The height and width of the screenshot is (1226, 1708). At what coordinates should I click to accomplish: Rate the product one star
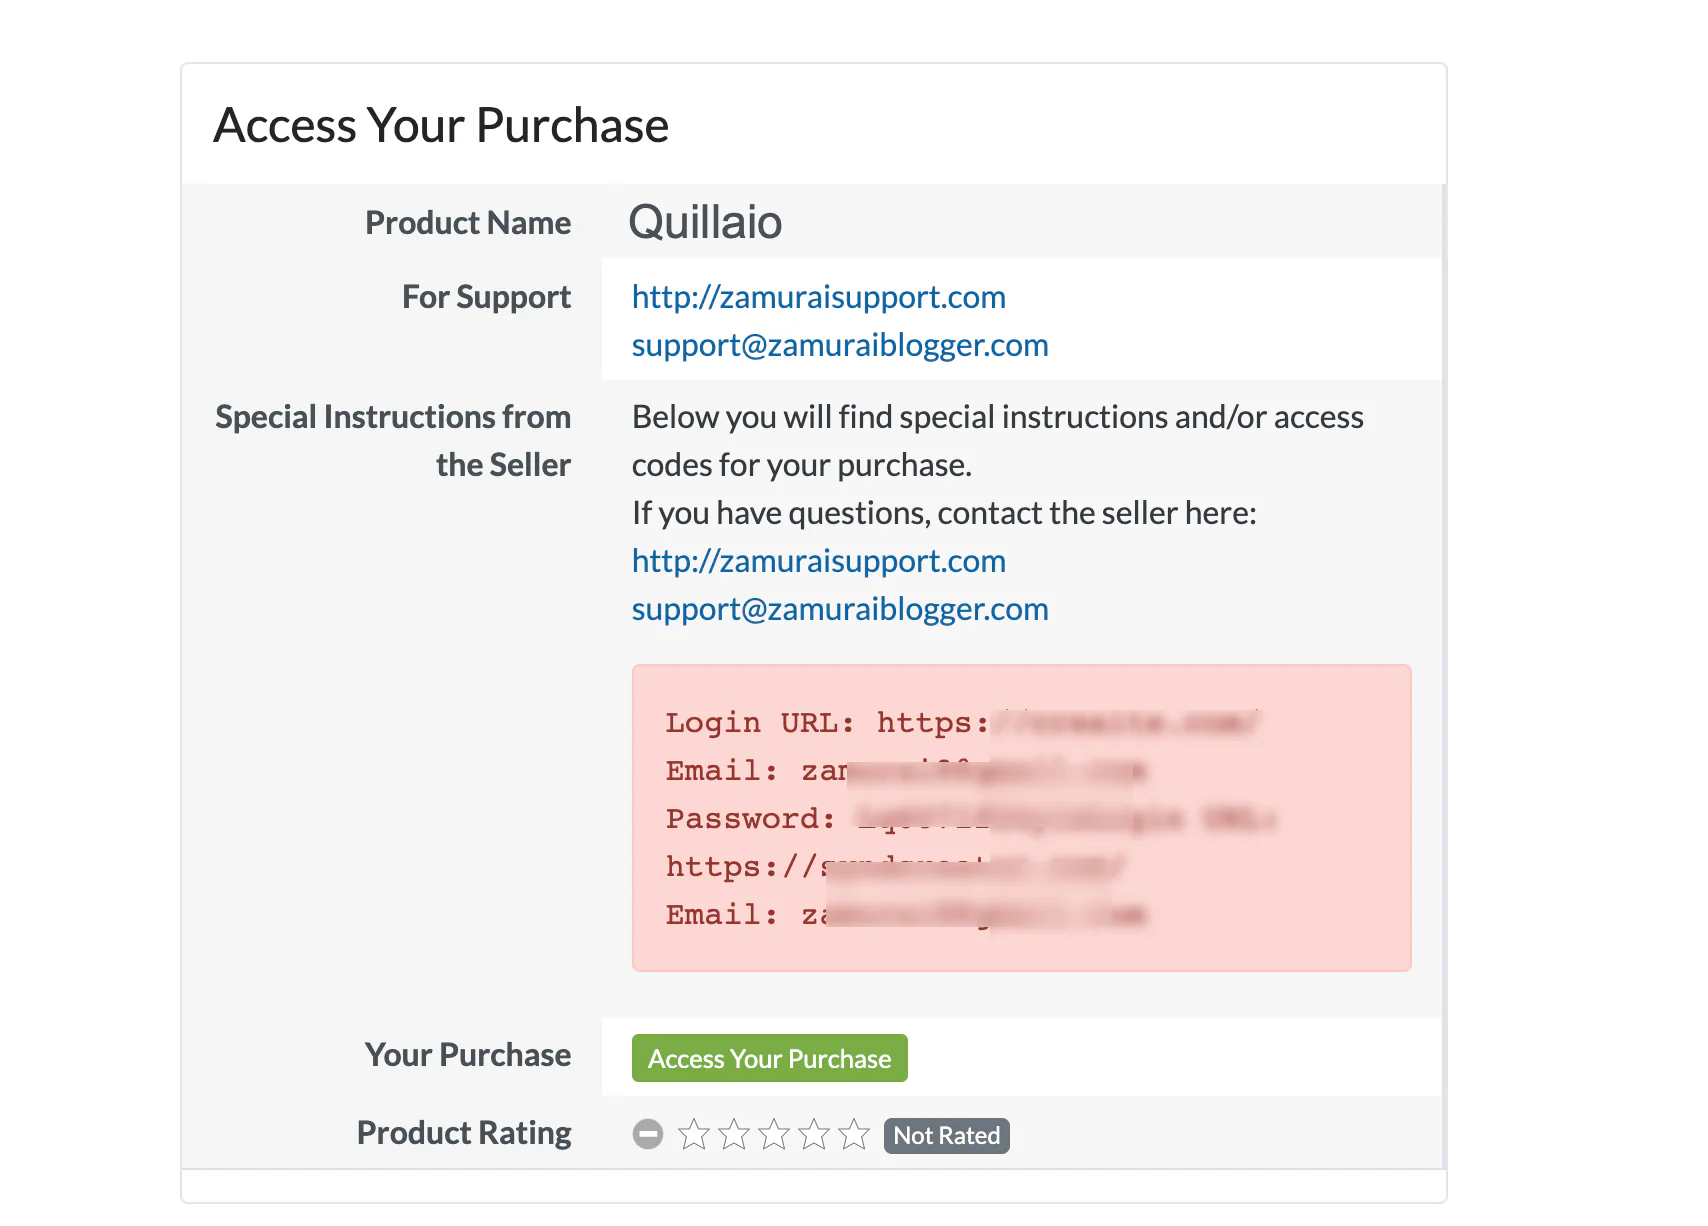click(x=694, y=1134)
